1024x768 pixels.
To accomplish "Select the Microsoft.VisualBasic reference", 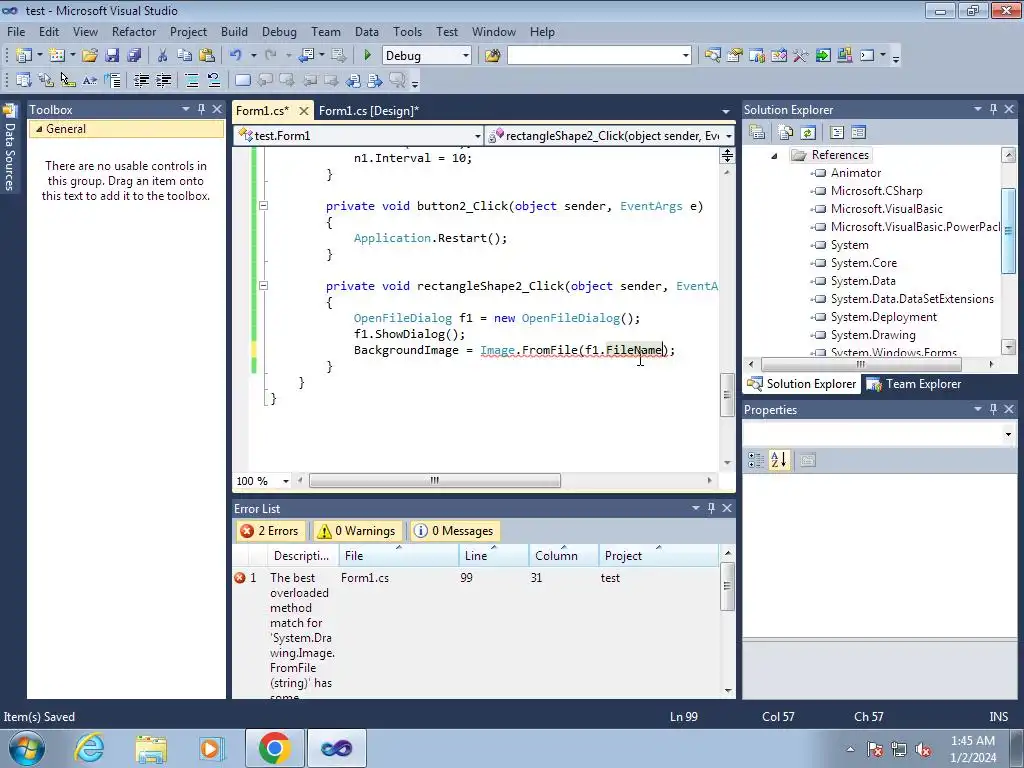I will click(x=886, y=209).
